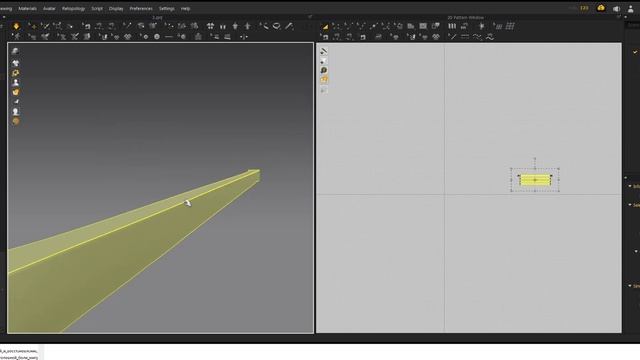Image resolution: width=640 pixels, height=360 pixels.
Task: Collapse the first section arrow in right property panel
Action: (630, 186)
